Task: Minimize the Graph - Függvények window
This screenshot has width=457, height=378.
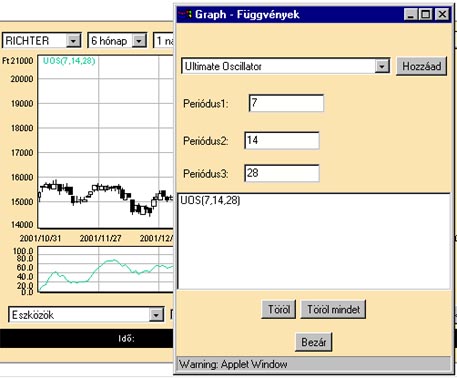Action: coord(411,14)
